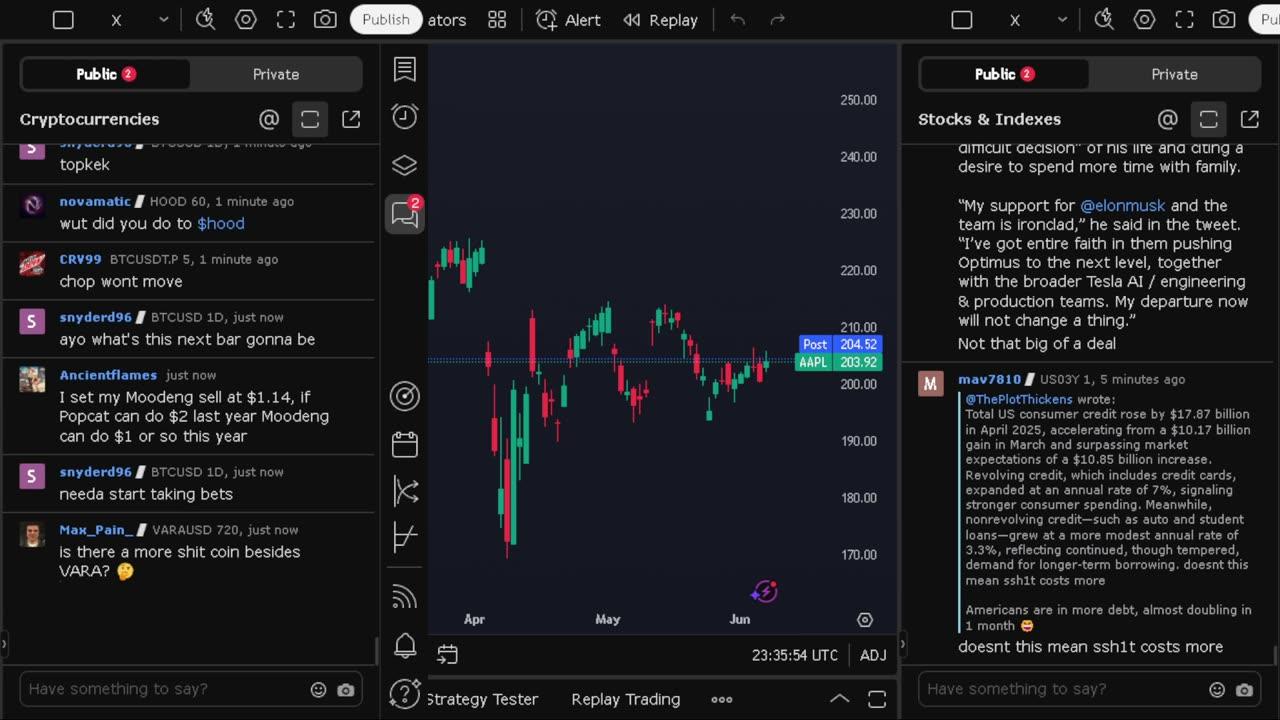
Task: Open chart settings hexagon icon left toolbar
Action: pos(245,19)
